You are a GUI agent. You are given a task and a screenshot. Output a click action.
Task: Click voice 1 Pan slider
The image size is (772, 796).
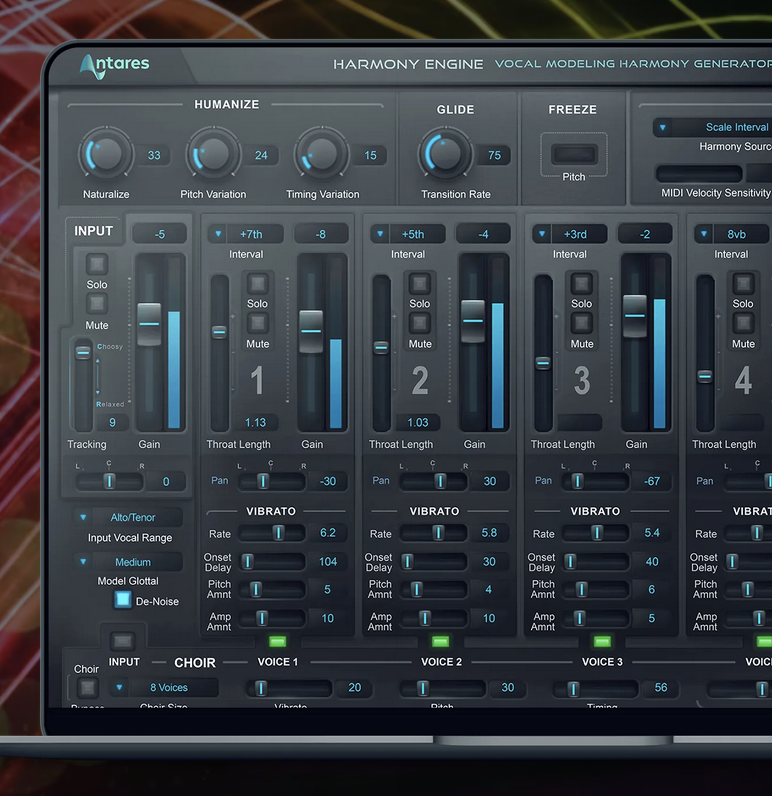[x=272, y=481]
